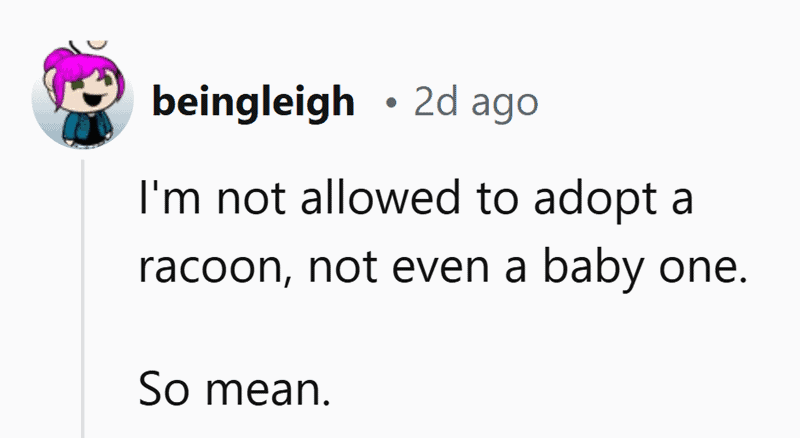Click the 'So mean.' line of text
This screenshot has height=438, width=800.
(x=235, y=390)
